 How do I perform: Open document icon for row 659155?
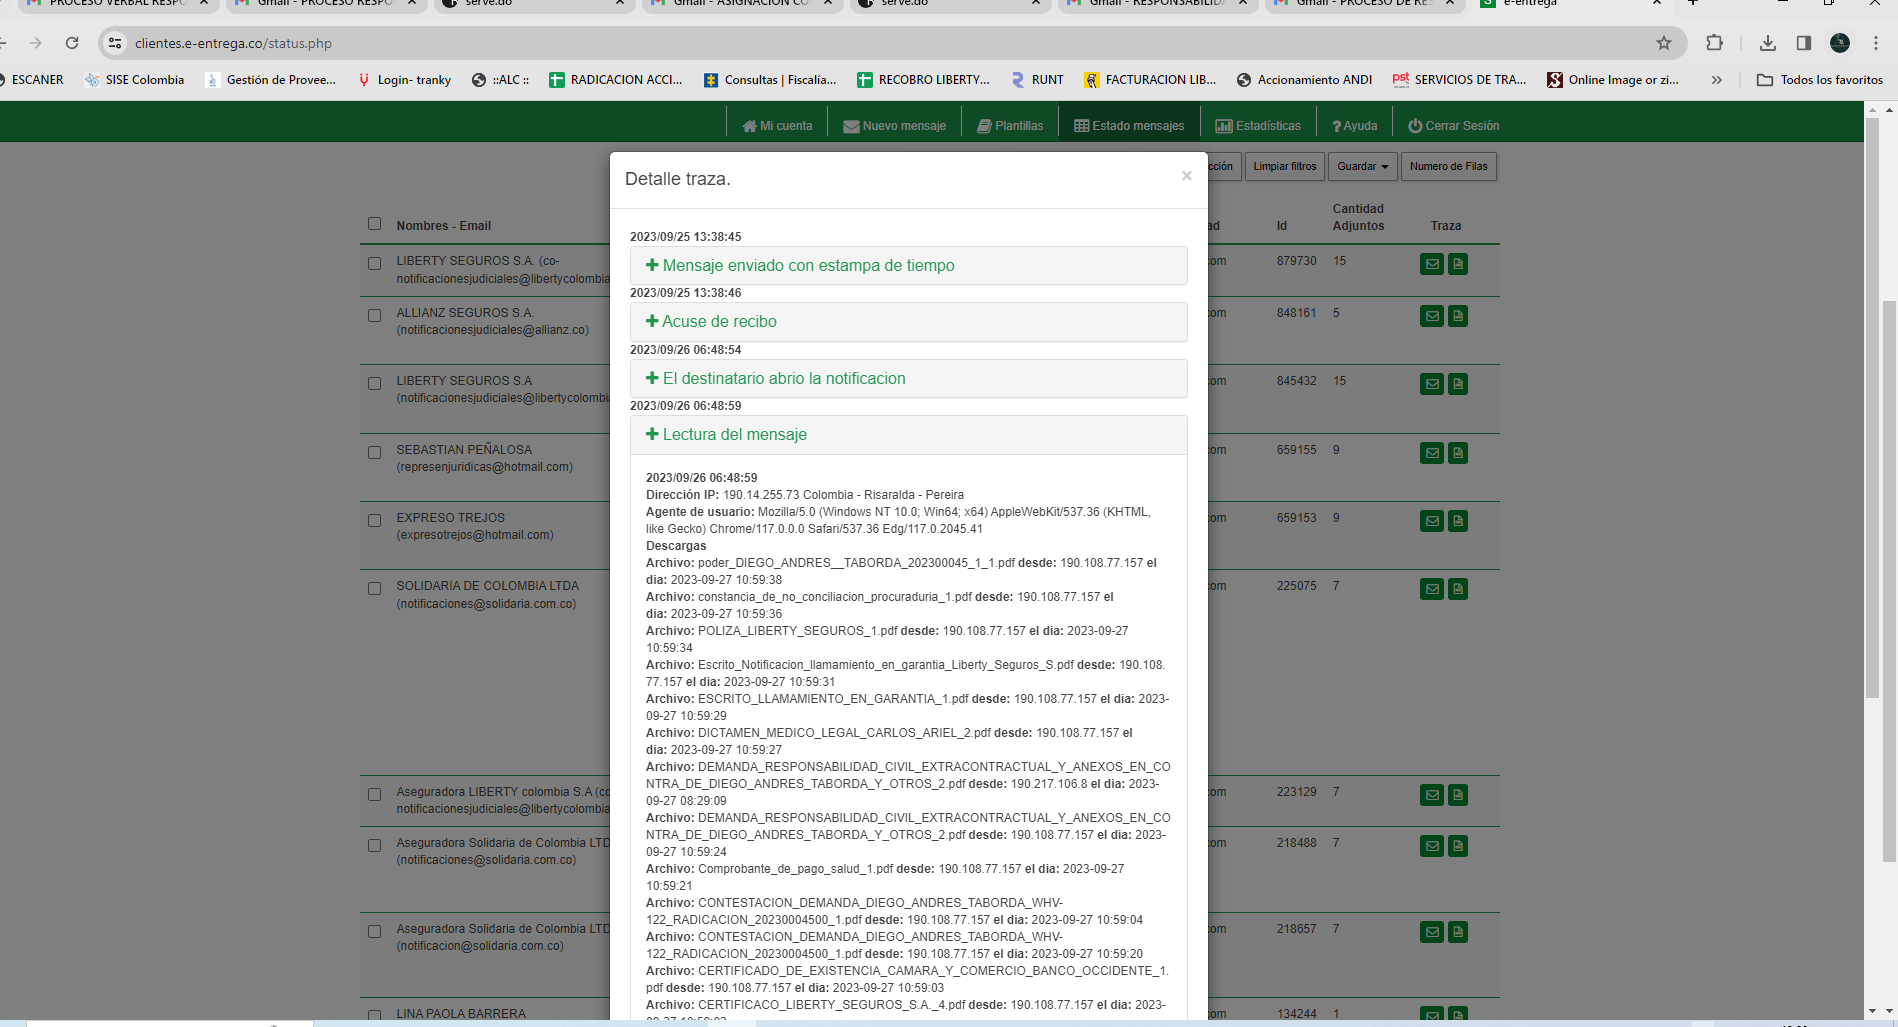point(1458,453)
